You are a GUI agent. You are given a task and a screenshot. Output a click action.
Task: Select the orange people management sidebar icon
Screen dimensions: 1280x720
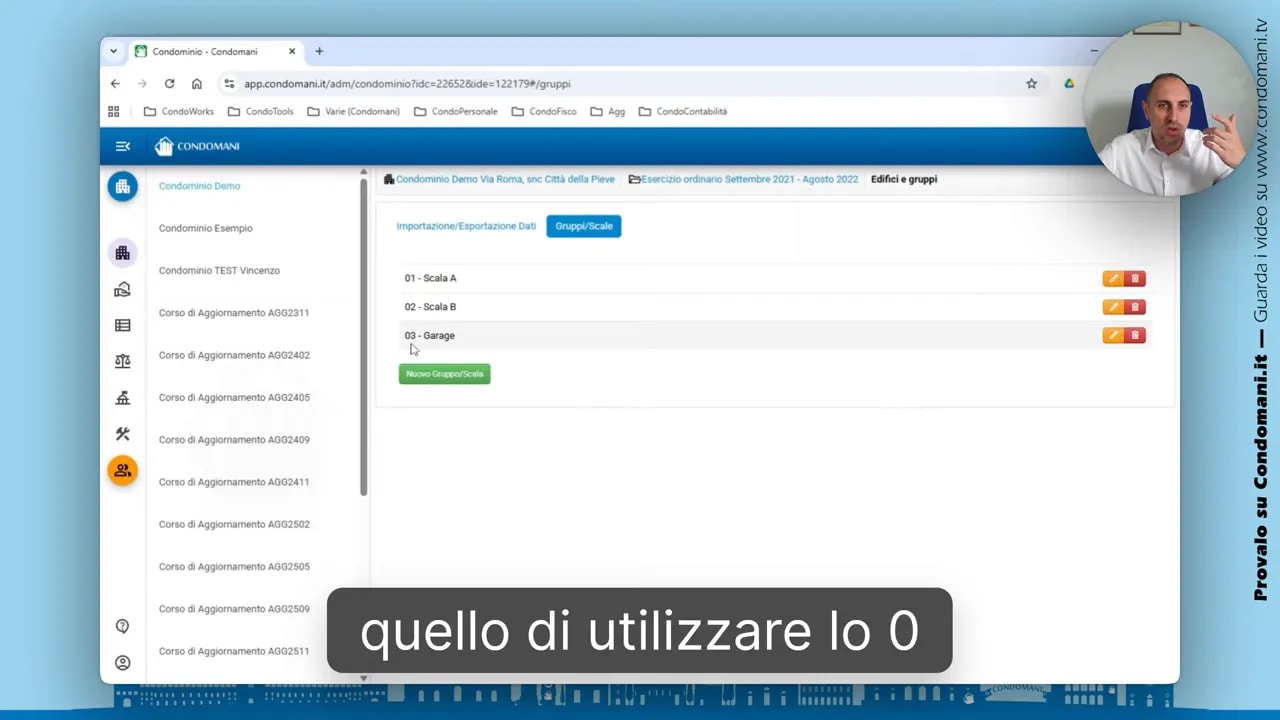[122, 470]
